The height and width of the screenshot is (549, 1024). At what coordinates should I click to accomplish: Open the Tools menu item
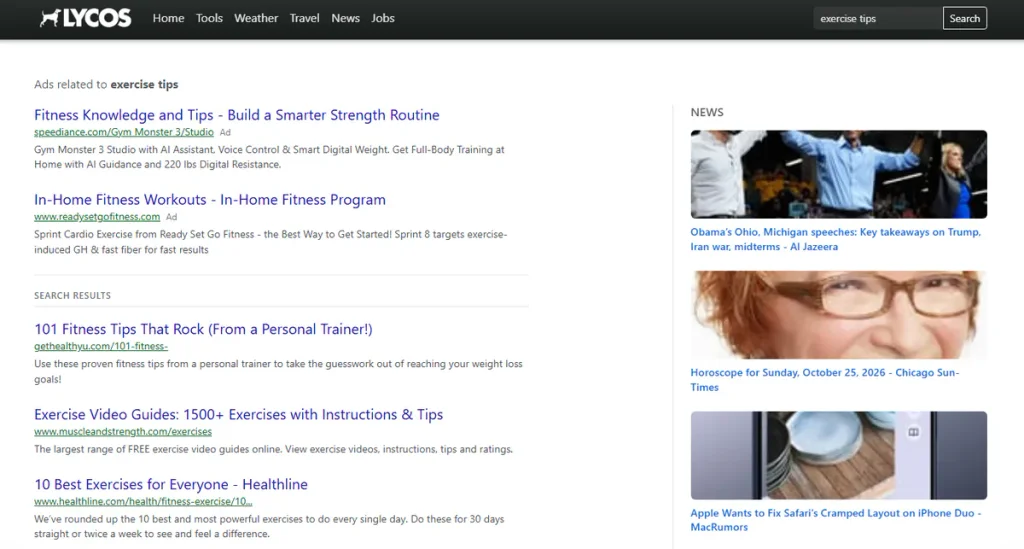[x=209, y=18]
